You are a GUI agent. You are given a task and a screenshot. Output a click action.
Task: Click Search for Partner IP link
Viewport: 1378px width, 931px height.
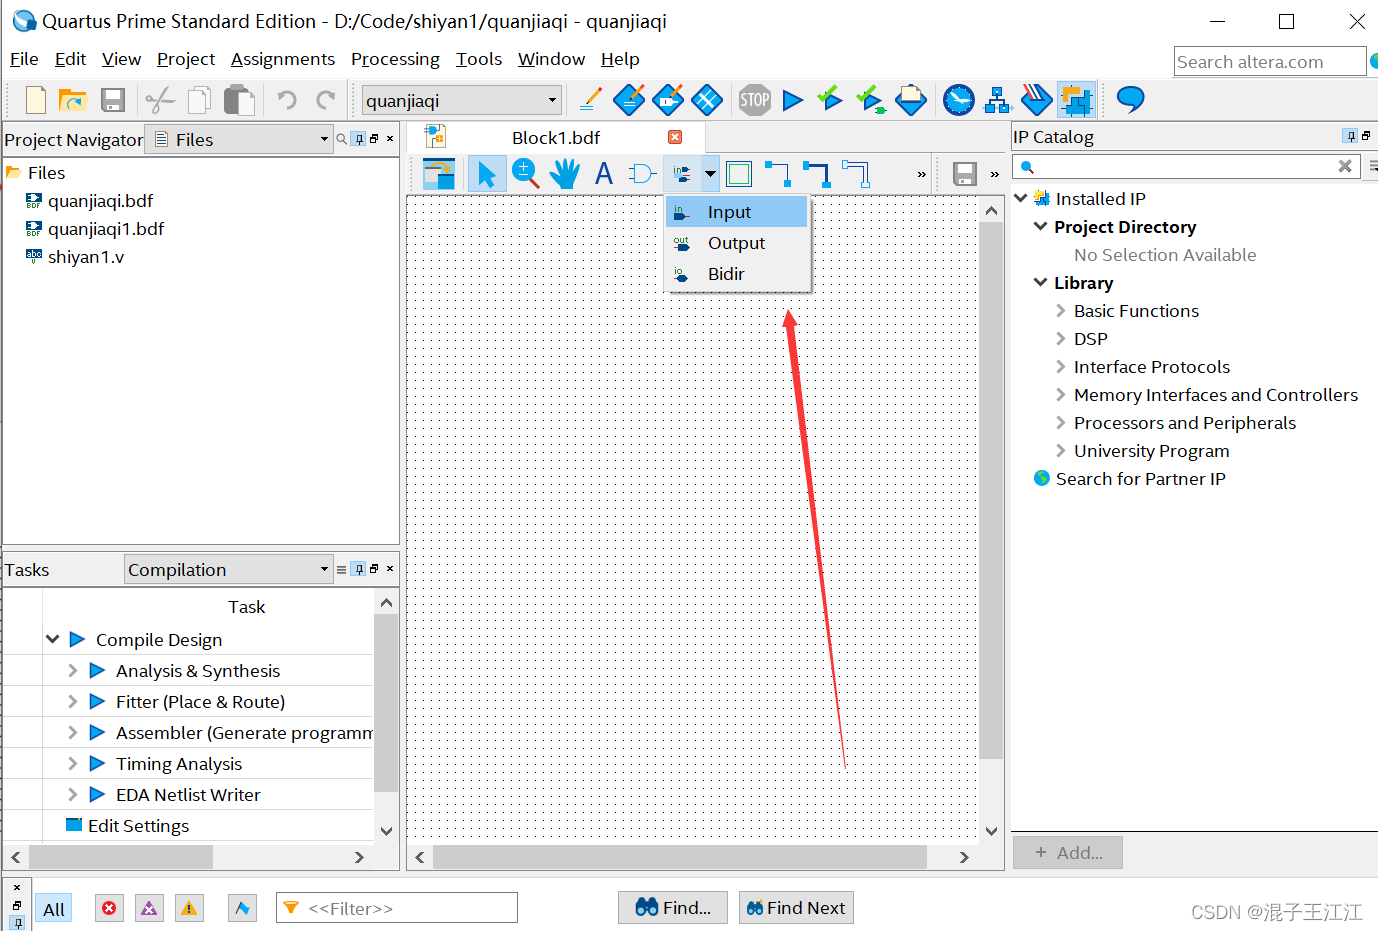pyautogui.click(x=1140, y=478)
